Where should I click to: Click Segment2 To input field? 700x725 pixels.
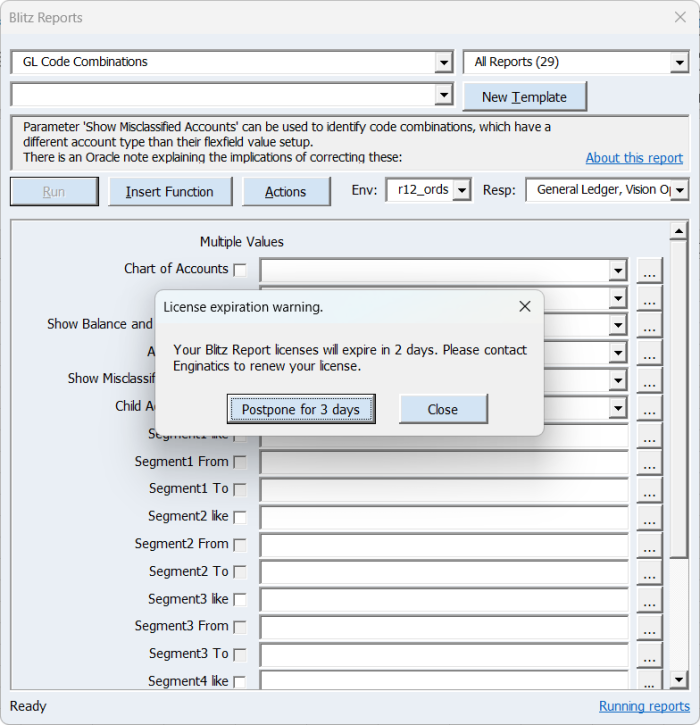point(444,573)
